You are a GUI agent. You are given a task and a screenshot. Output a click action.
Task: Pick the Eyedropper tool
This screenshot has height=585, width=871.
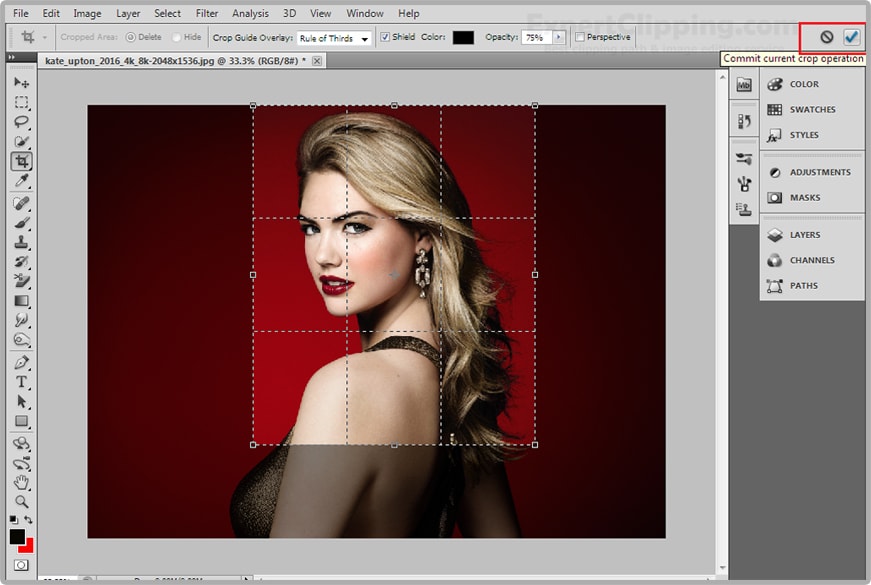click(21, 181)
